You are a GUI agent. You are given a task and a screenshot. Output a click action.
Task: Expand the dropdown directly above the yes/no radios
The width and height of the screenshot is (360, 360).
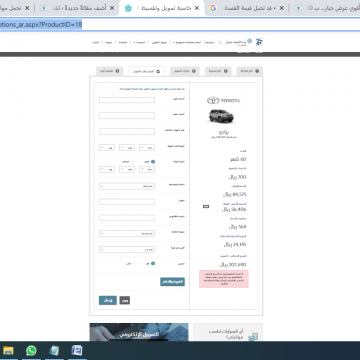coord(127,249)
